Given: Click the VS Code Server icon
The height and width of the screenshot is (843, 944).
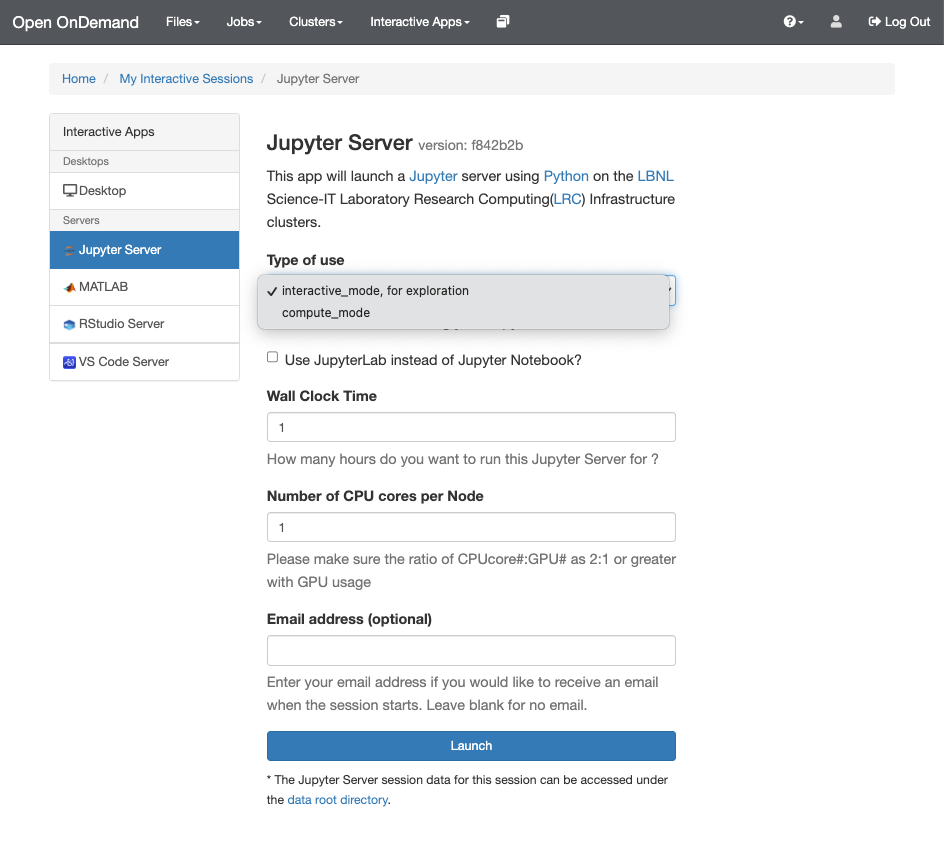Looking at the screenshot, I should (x=68, y=362).
